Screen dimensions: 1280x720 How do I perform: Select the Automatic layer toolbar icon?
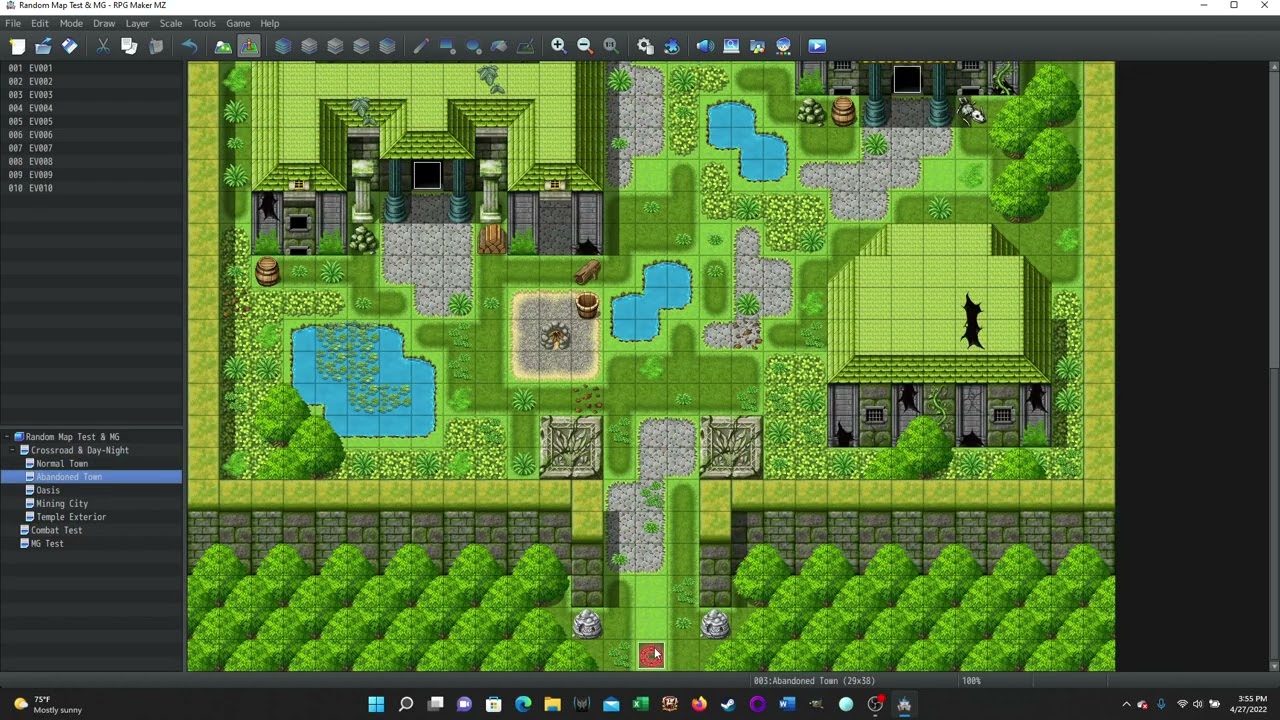283,46
